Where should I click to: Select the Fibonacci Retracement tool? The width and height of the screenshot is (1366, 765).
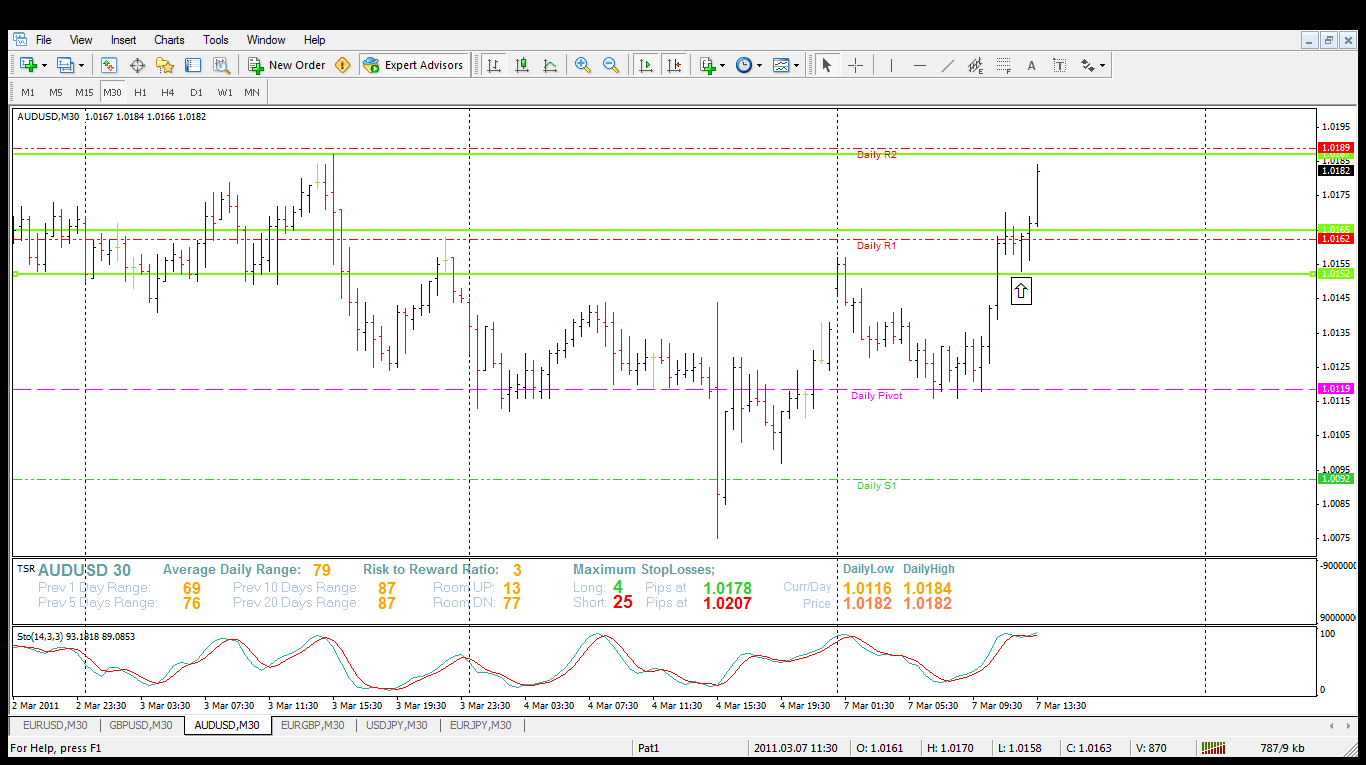(x=1004, y=65)
